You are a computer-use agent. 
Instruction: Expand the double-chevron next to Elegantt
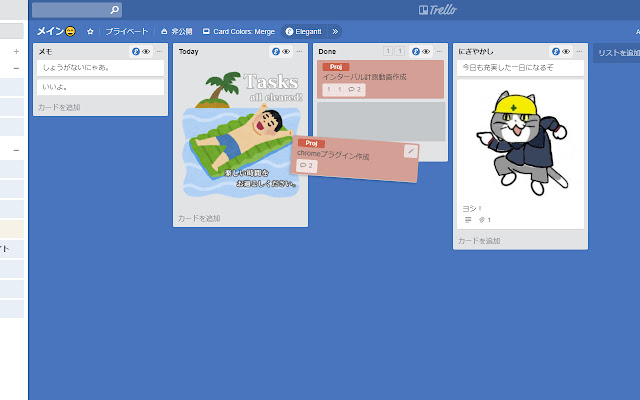coord(335,31)
